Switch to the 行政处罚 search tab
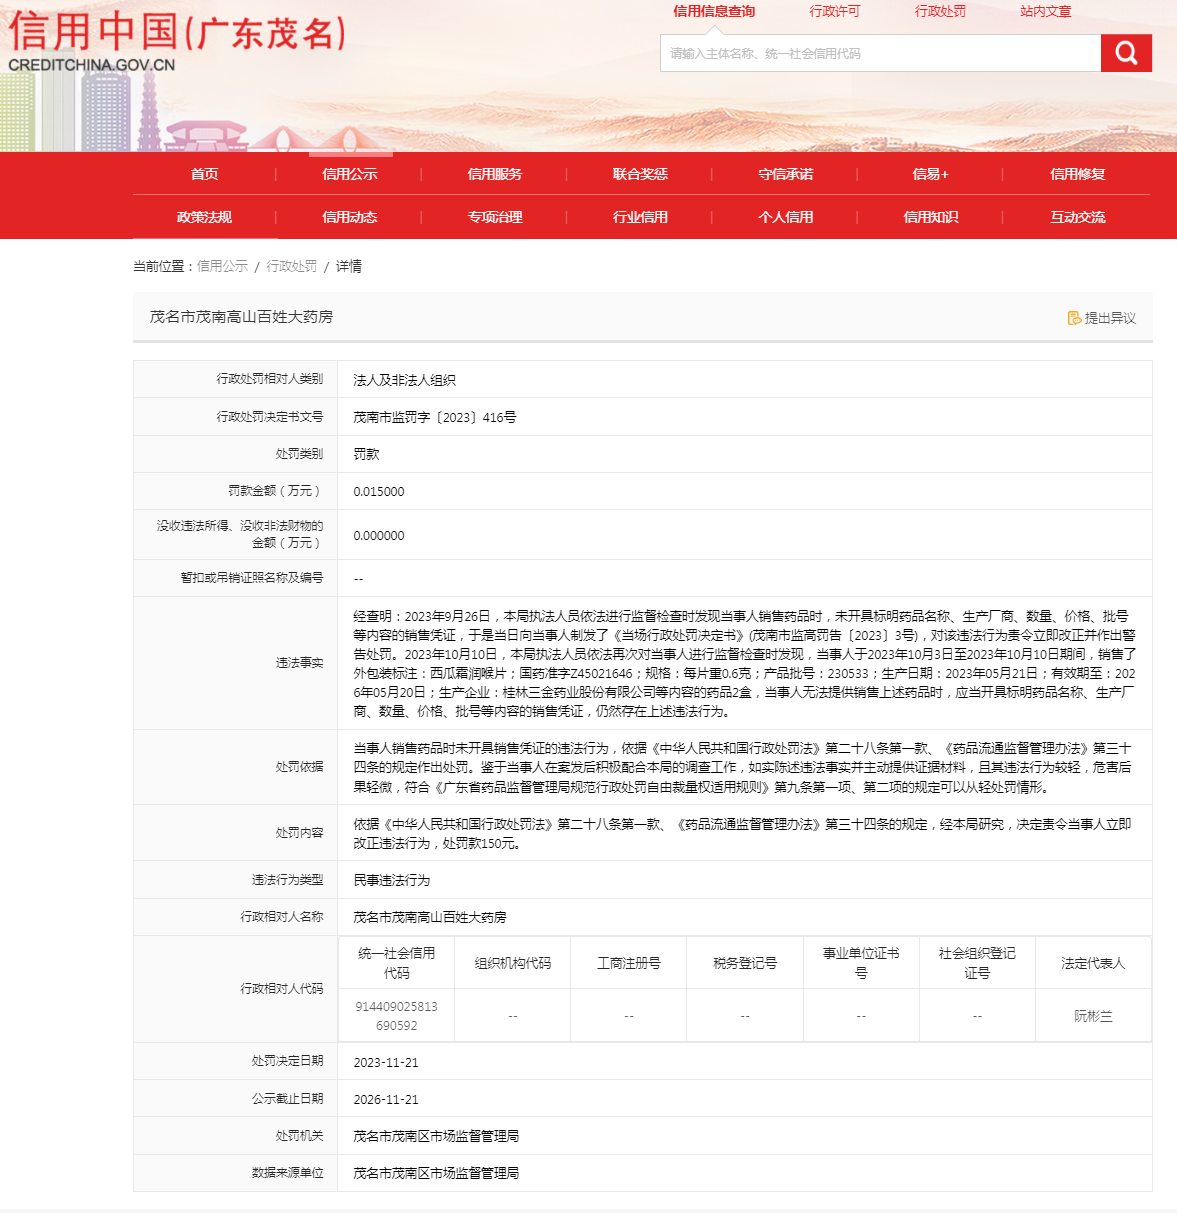The width and height of the screenshot is (1177, 1213). [x=940, y=12]
